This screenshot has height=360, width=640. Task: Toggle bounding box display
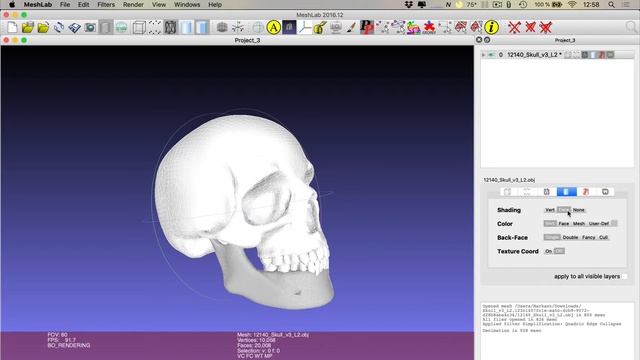coord(139,27)
